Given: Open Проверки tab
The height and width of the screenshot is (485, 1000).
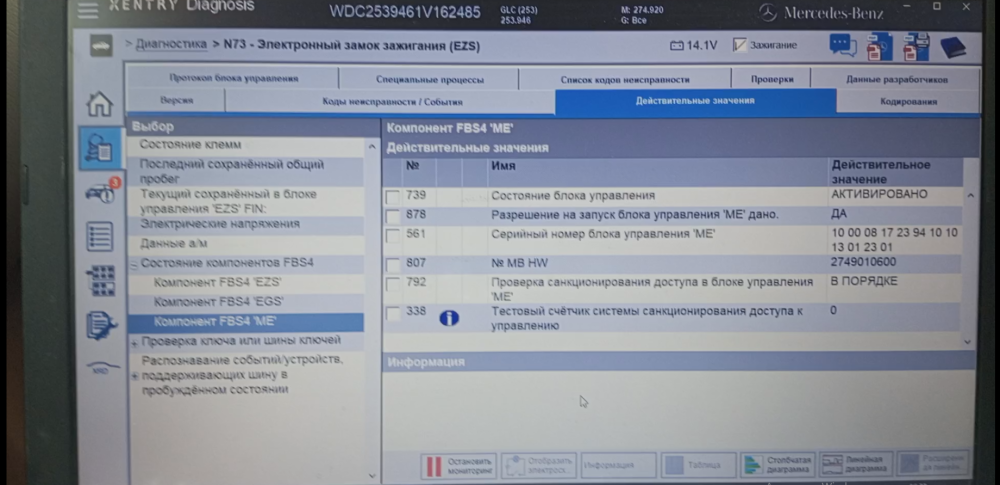Looking at the screenshot, I should tap(771, 79).
